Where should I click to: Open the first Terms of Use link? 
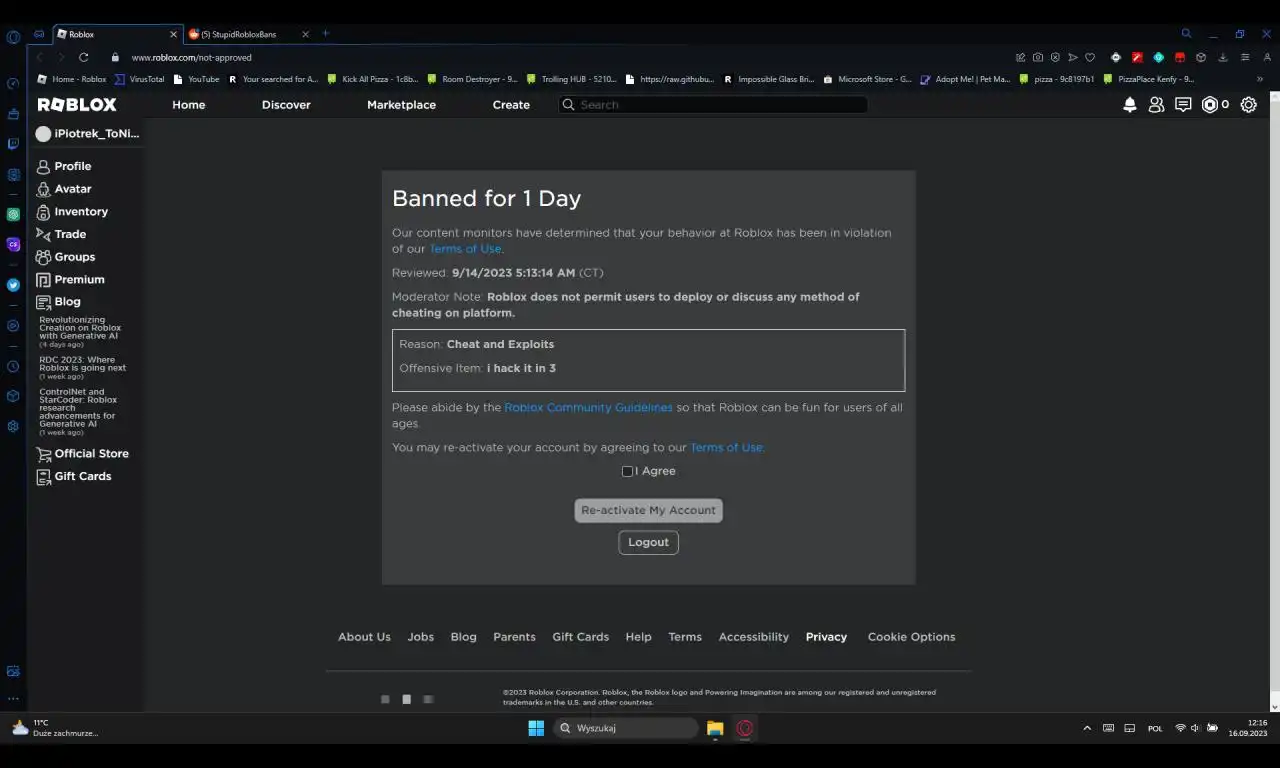[465, 249]
